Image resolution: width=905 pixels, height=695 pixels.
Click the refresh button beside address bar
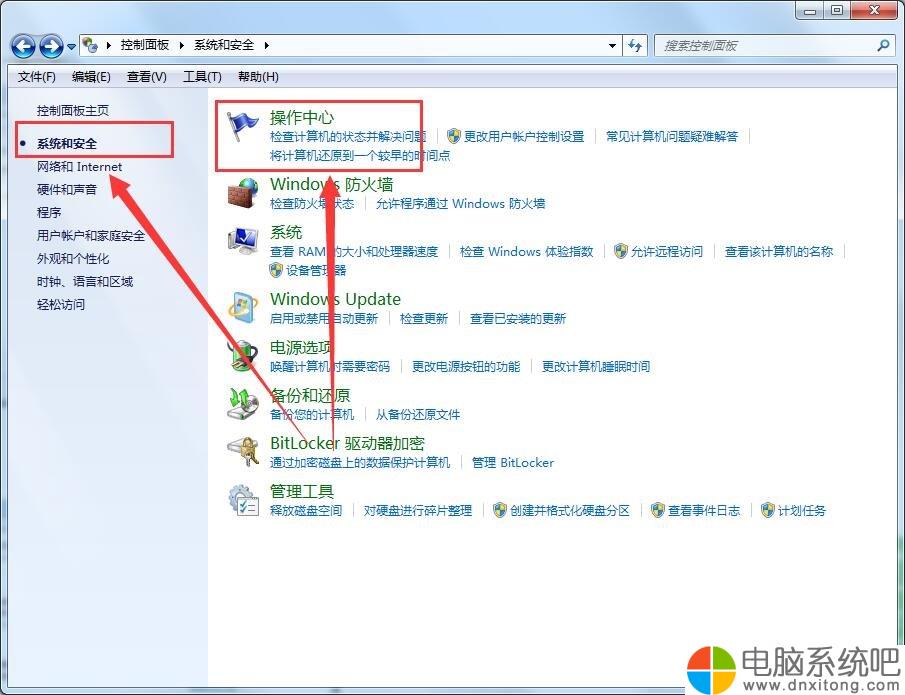(x=635, y=46)
